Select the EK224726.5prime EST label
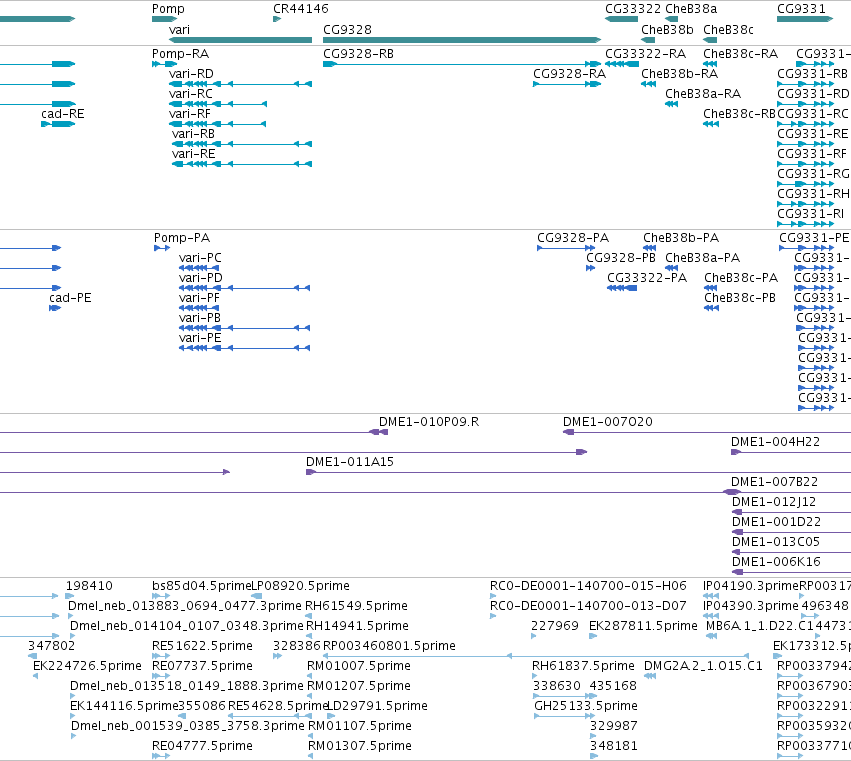Image resolution: width=851 pixels, height=761 pixels. pyautogui.click(x=87, y=666)
